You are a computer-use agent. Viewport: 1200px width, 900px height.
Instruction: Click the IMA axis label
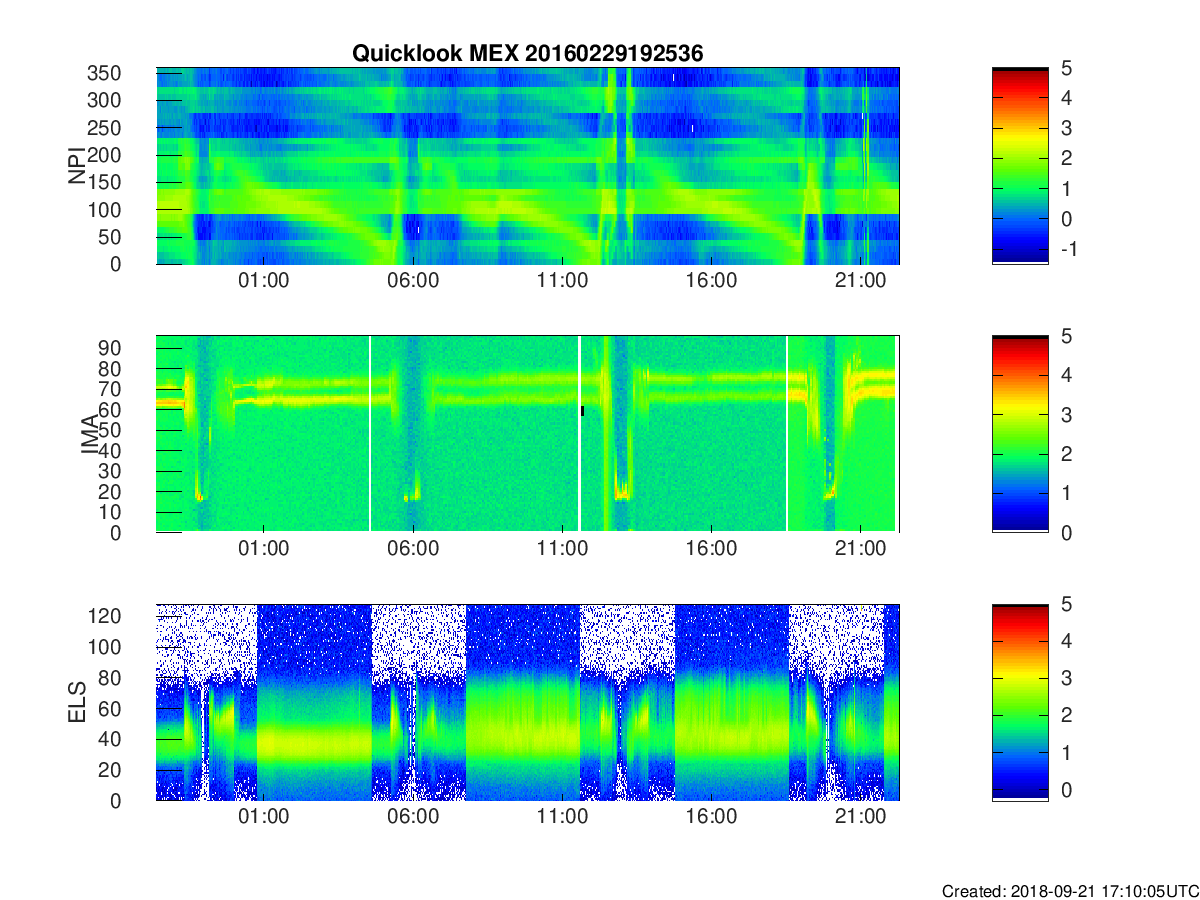pyautogui.click(x=88, y=434)
